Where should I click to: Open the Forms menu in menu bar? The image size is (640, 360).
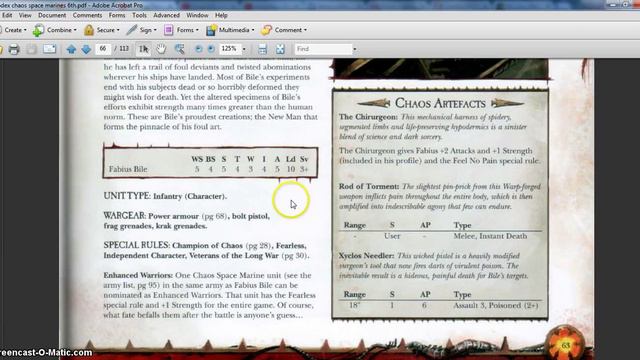coord(117,16)
